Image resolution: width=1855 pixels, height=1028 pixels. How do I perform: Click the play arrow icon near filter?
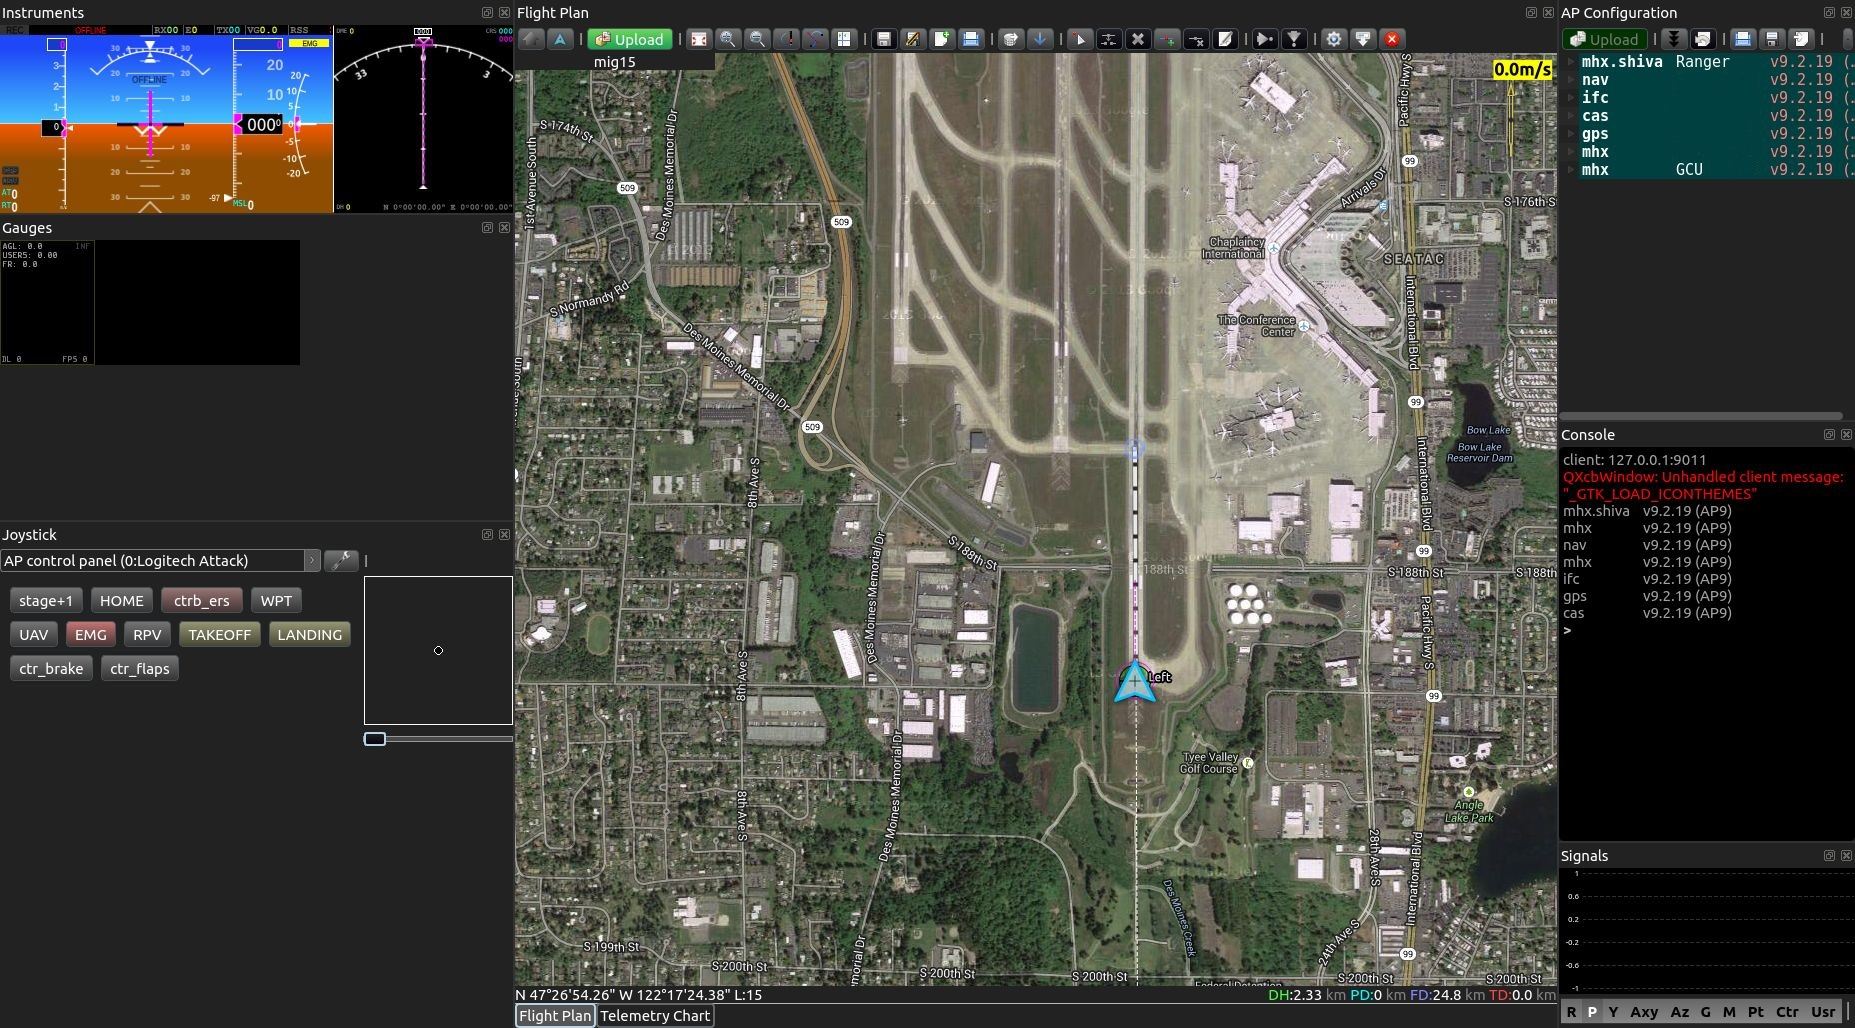1265,39
